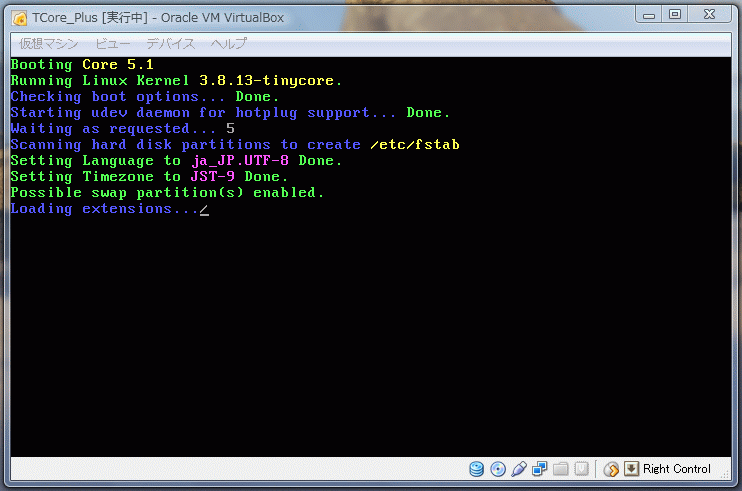Open the shared folders status icon
The width and height of the screenshot is (742, 491).
click(561, 469)
